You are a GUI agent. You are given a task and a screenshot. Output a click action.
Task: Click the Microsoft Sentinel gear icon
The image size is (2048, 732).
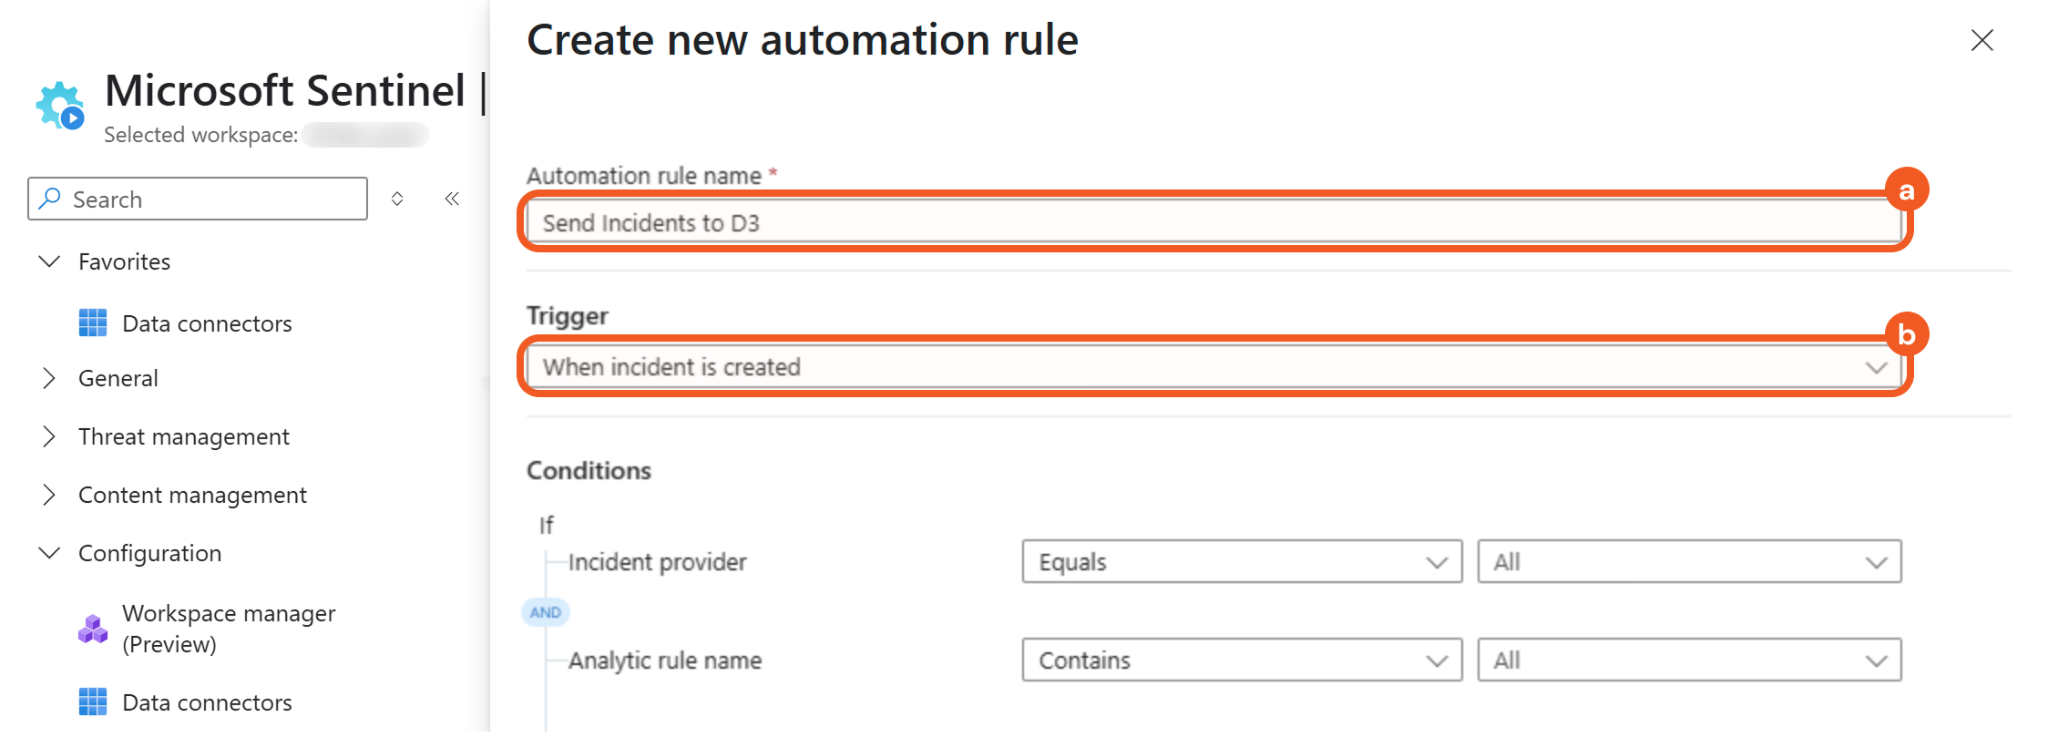pos(59,105)
